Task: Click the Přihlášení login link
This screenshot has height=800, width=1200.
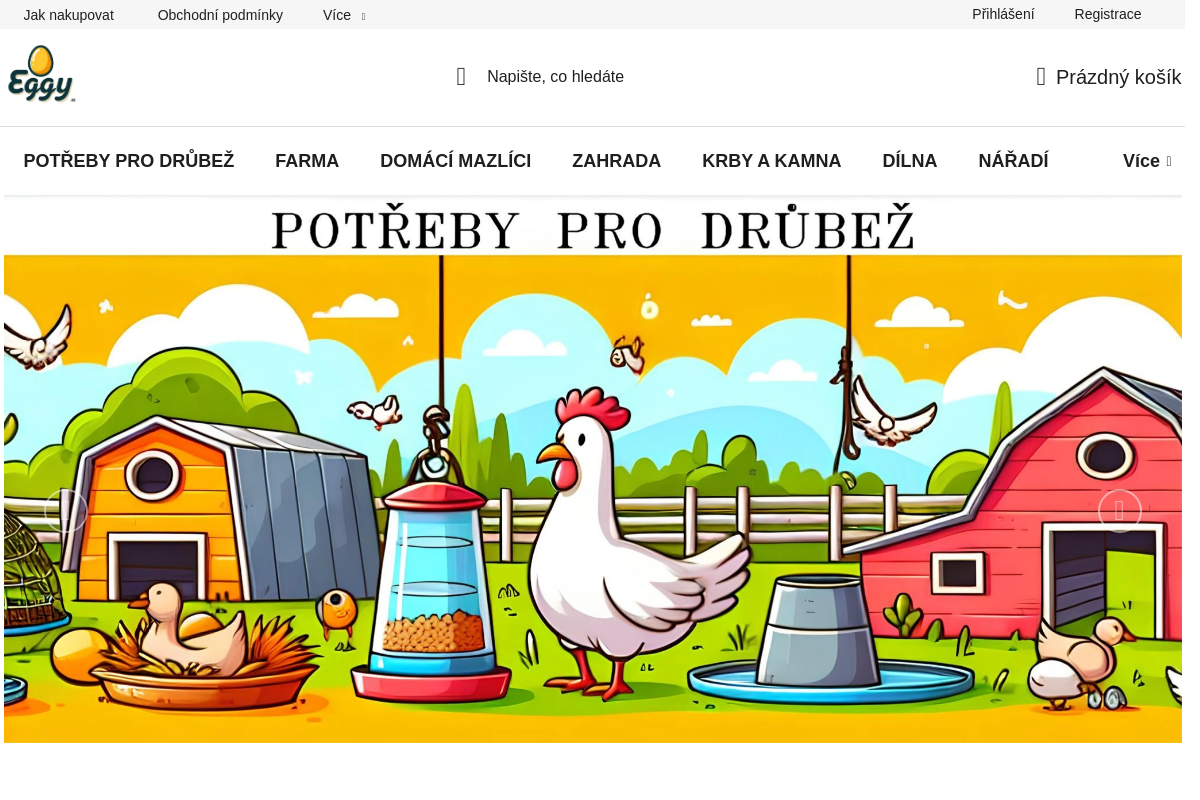Action: tap(1003, 14)
